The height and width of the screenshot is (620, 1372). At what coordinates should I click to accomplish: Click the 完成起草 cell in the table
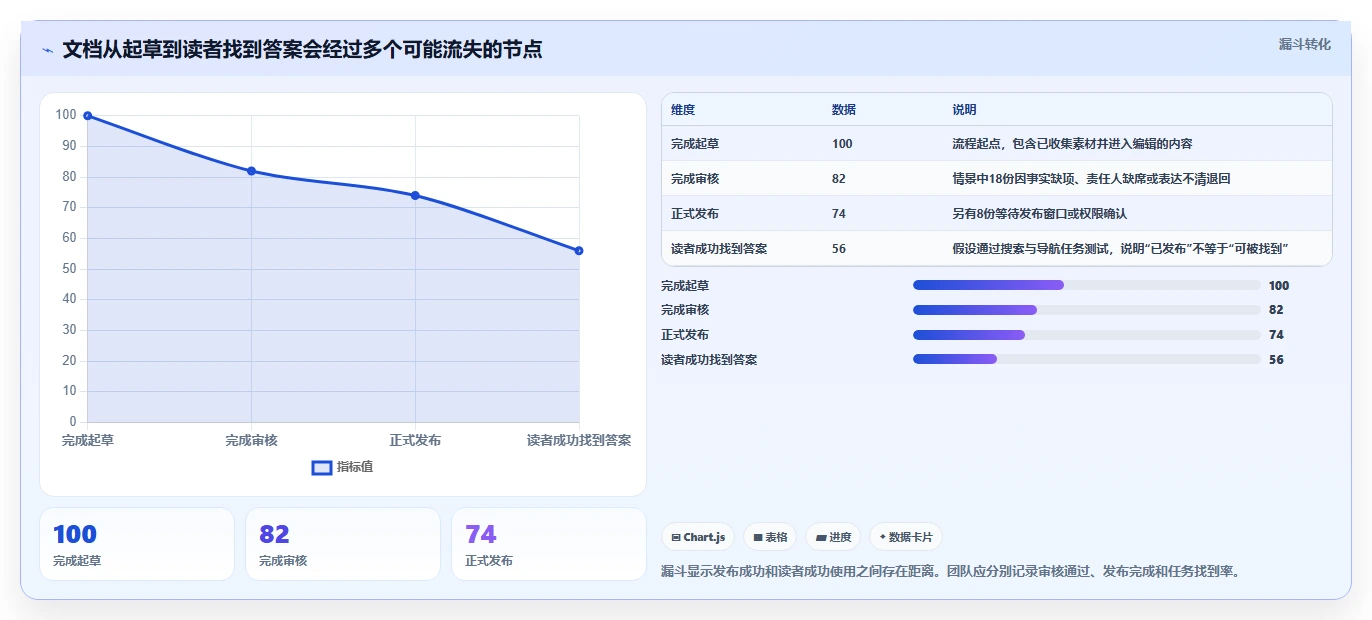(x=695, y=144)
